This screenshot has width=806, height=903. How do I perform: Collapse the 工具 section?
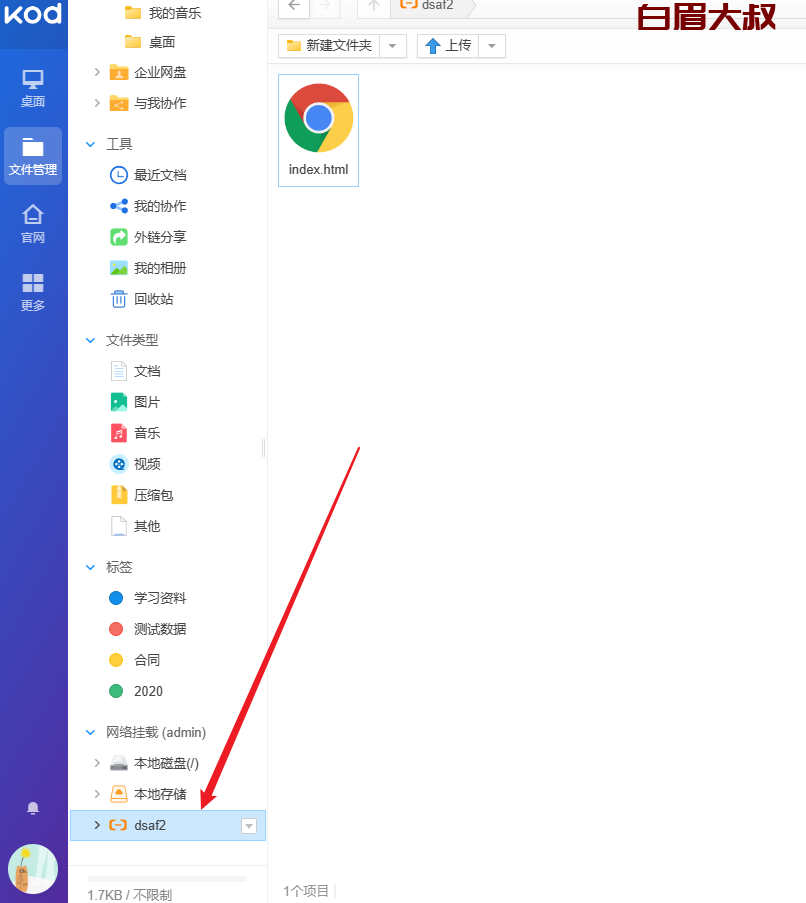click(90, 145)
